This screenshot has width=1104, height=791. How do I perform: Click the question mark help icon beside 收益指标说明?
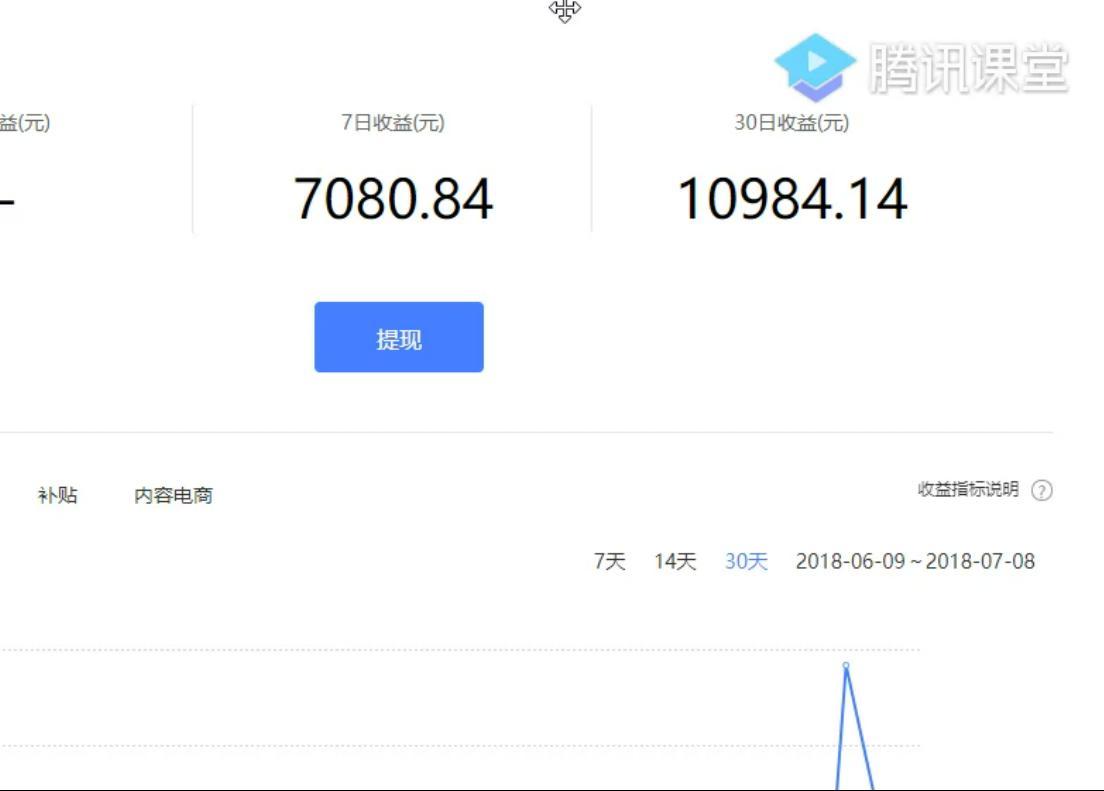(x=1042, y=490)
